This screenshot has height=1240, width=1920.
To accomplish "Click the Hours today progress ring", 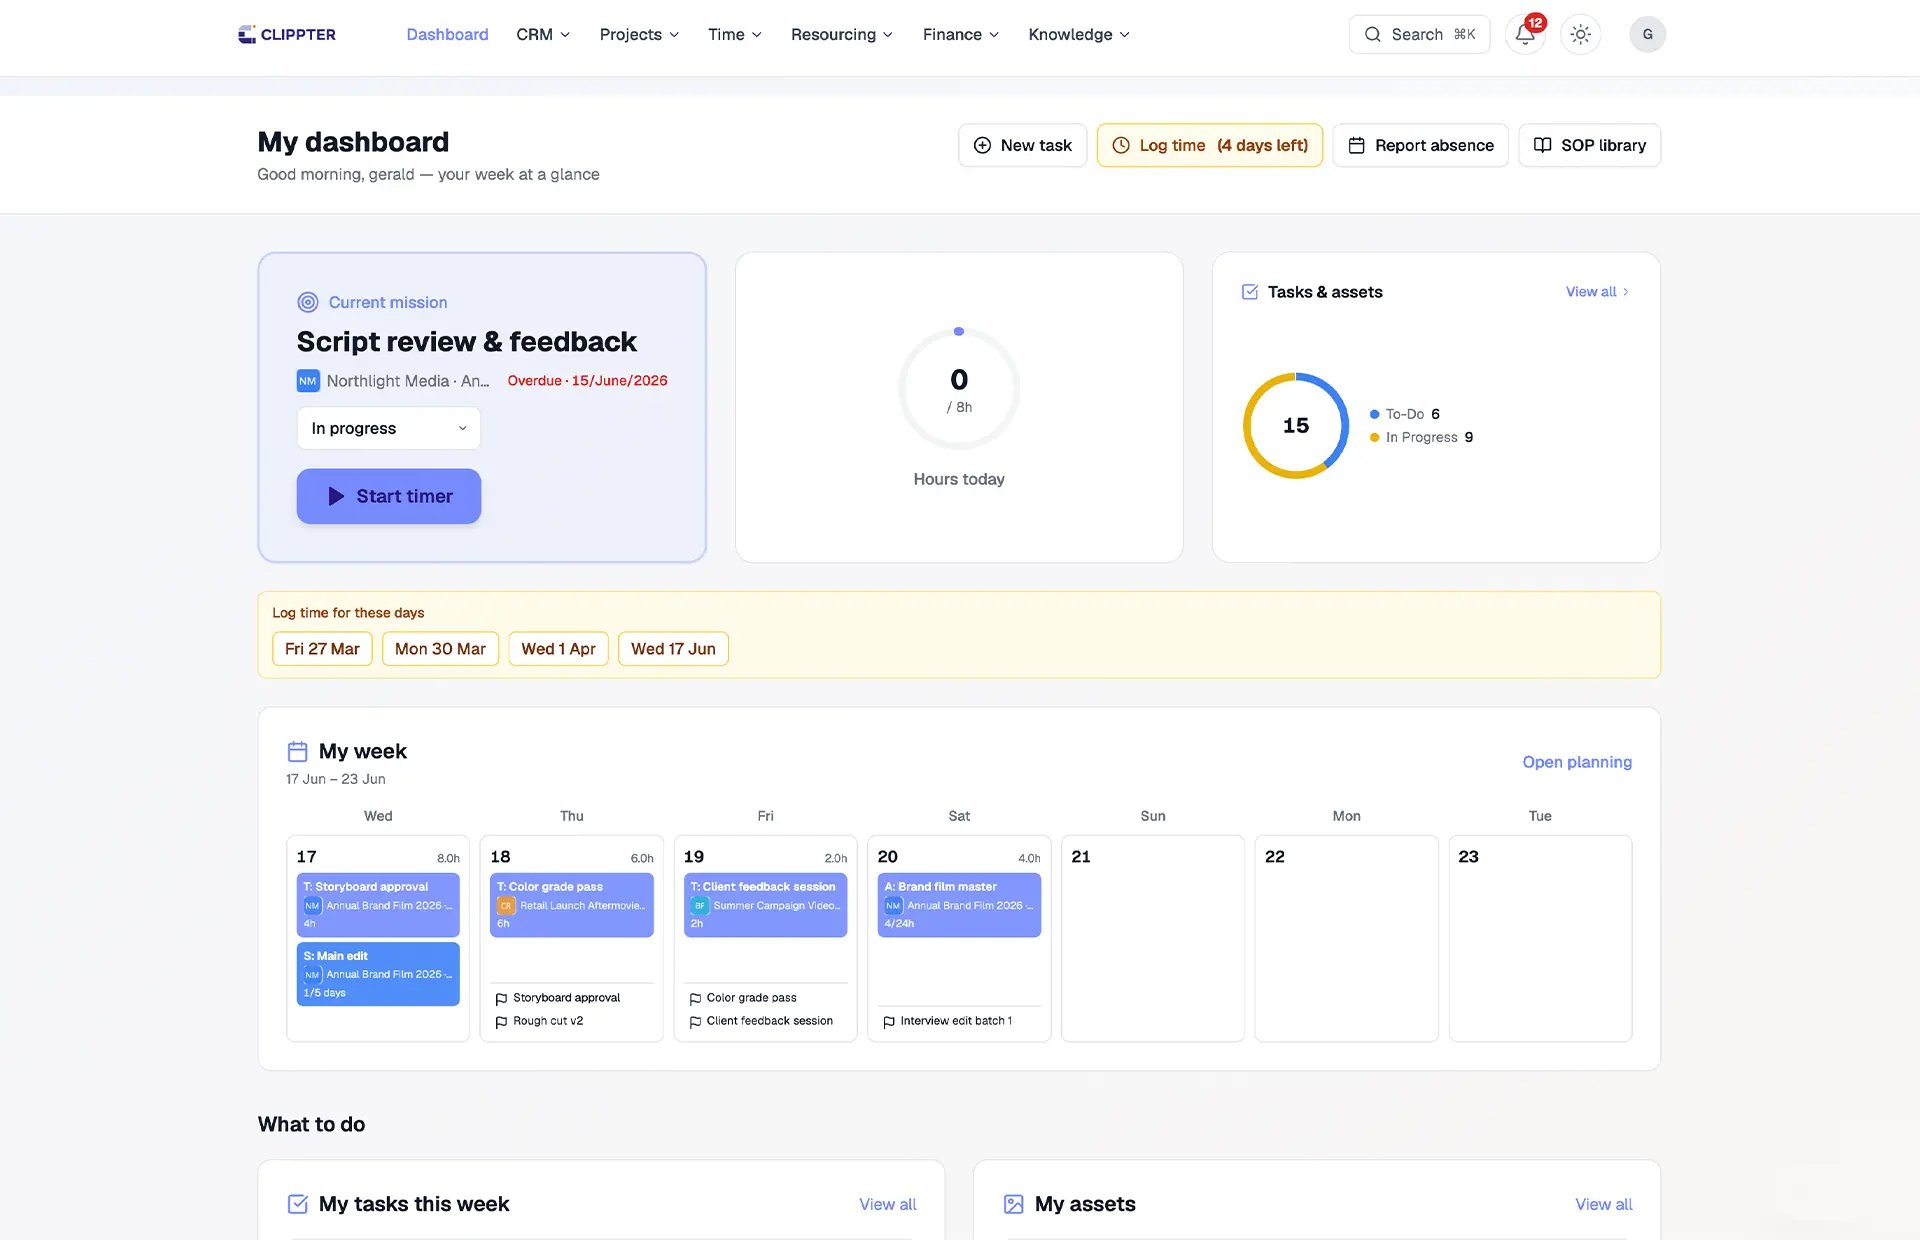I will coord(959,390).
